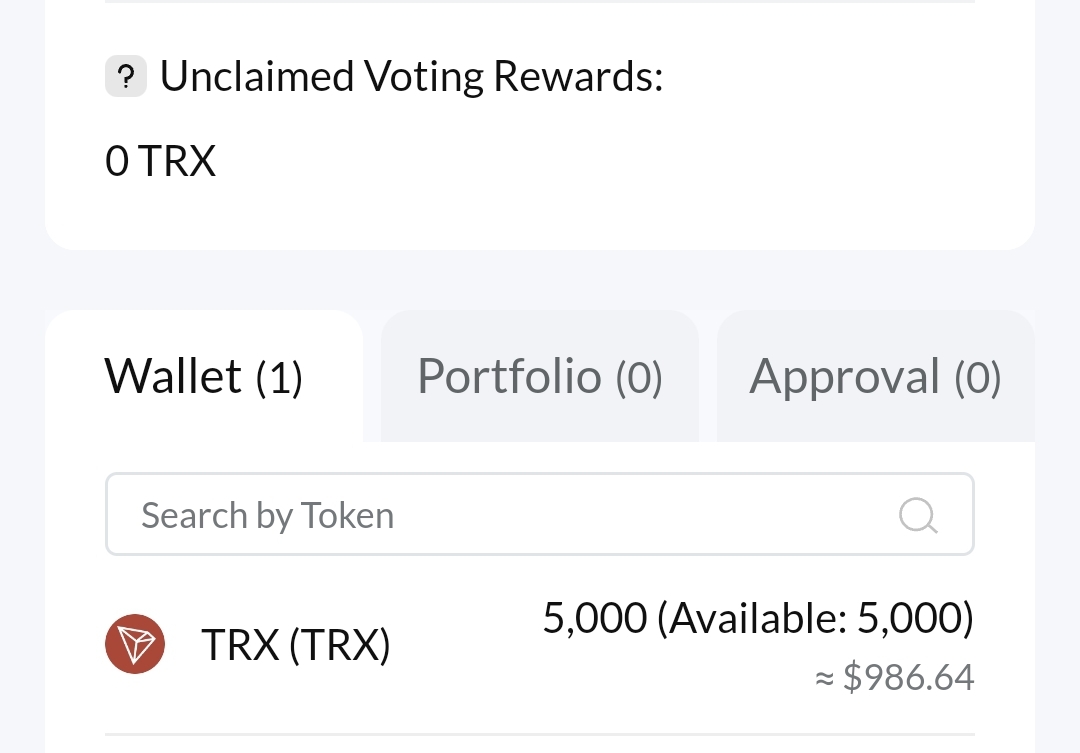Click the red TRON logo icon

tap(135, 644)
